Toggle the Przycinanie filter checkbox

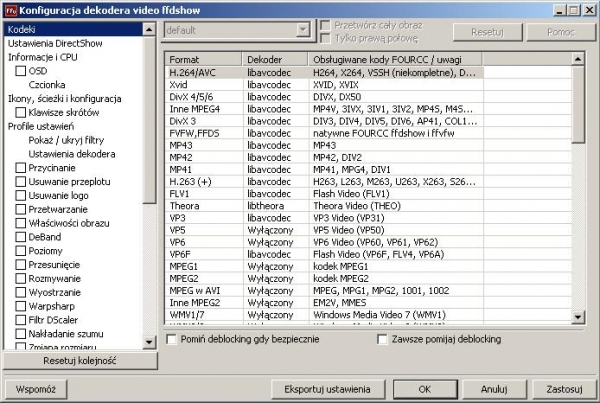[x=21, y=169]
